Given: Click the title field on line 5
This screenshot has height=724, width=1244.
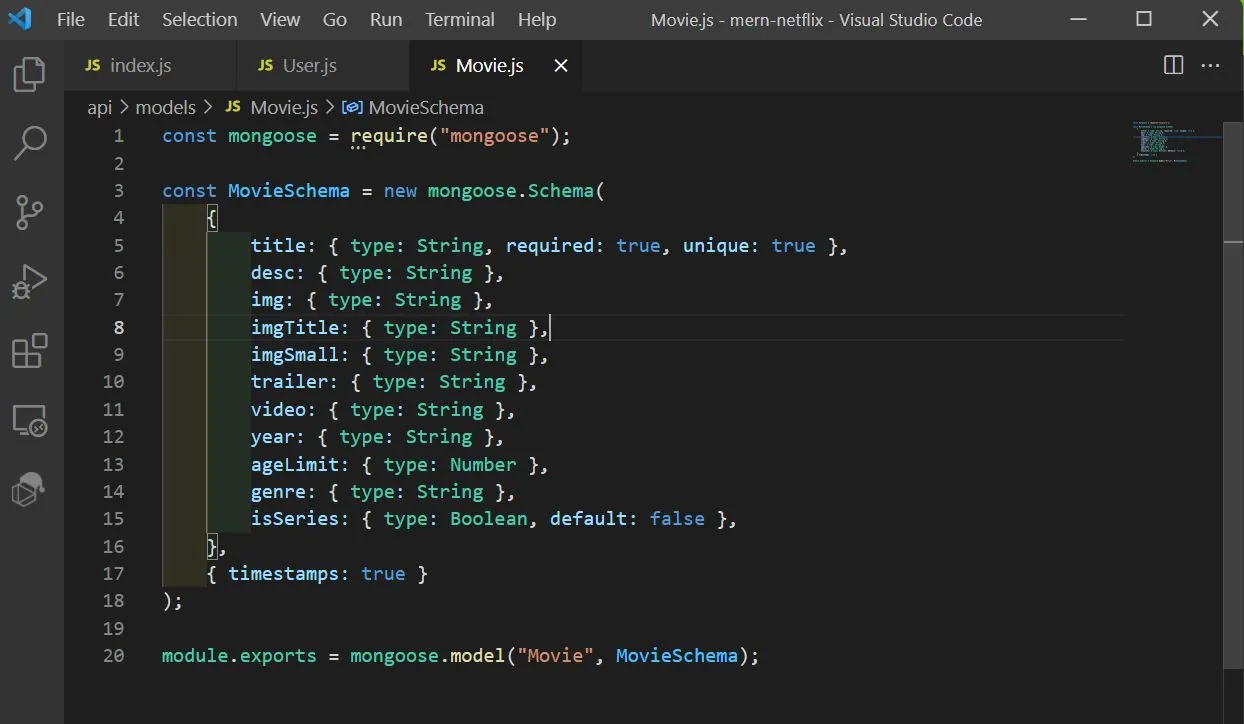Looking at the screenshot, I should (x=278, y=246).
